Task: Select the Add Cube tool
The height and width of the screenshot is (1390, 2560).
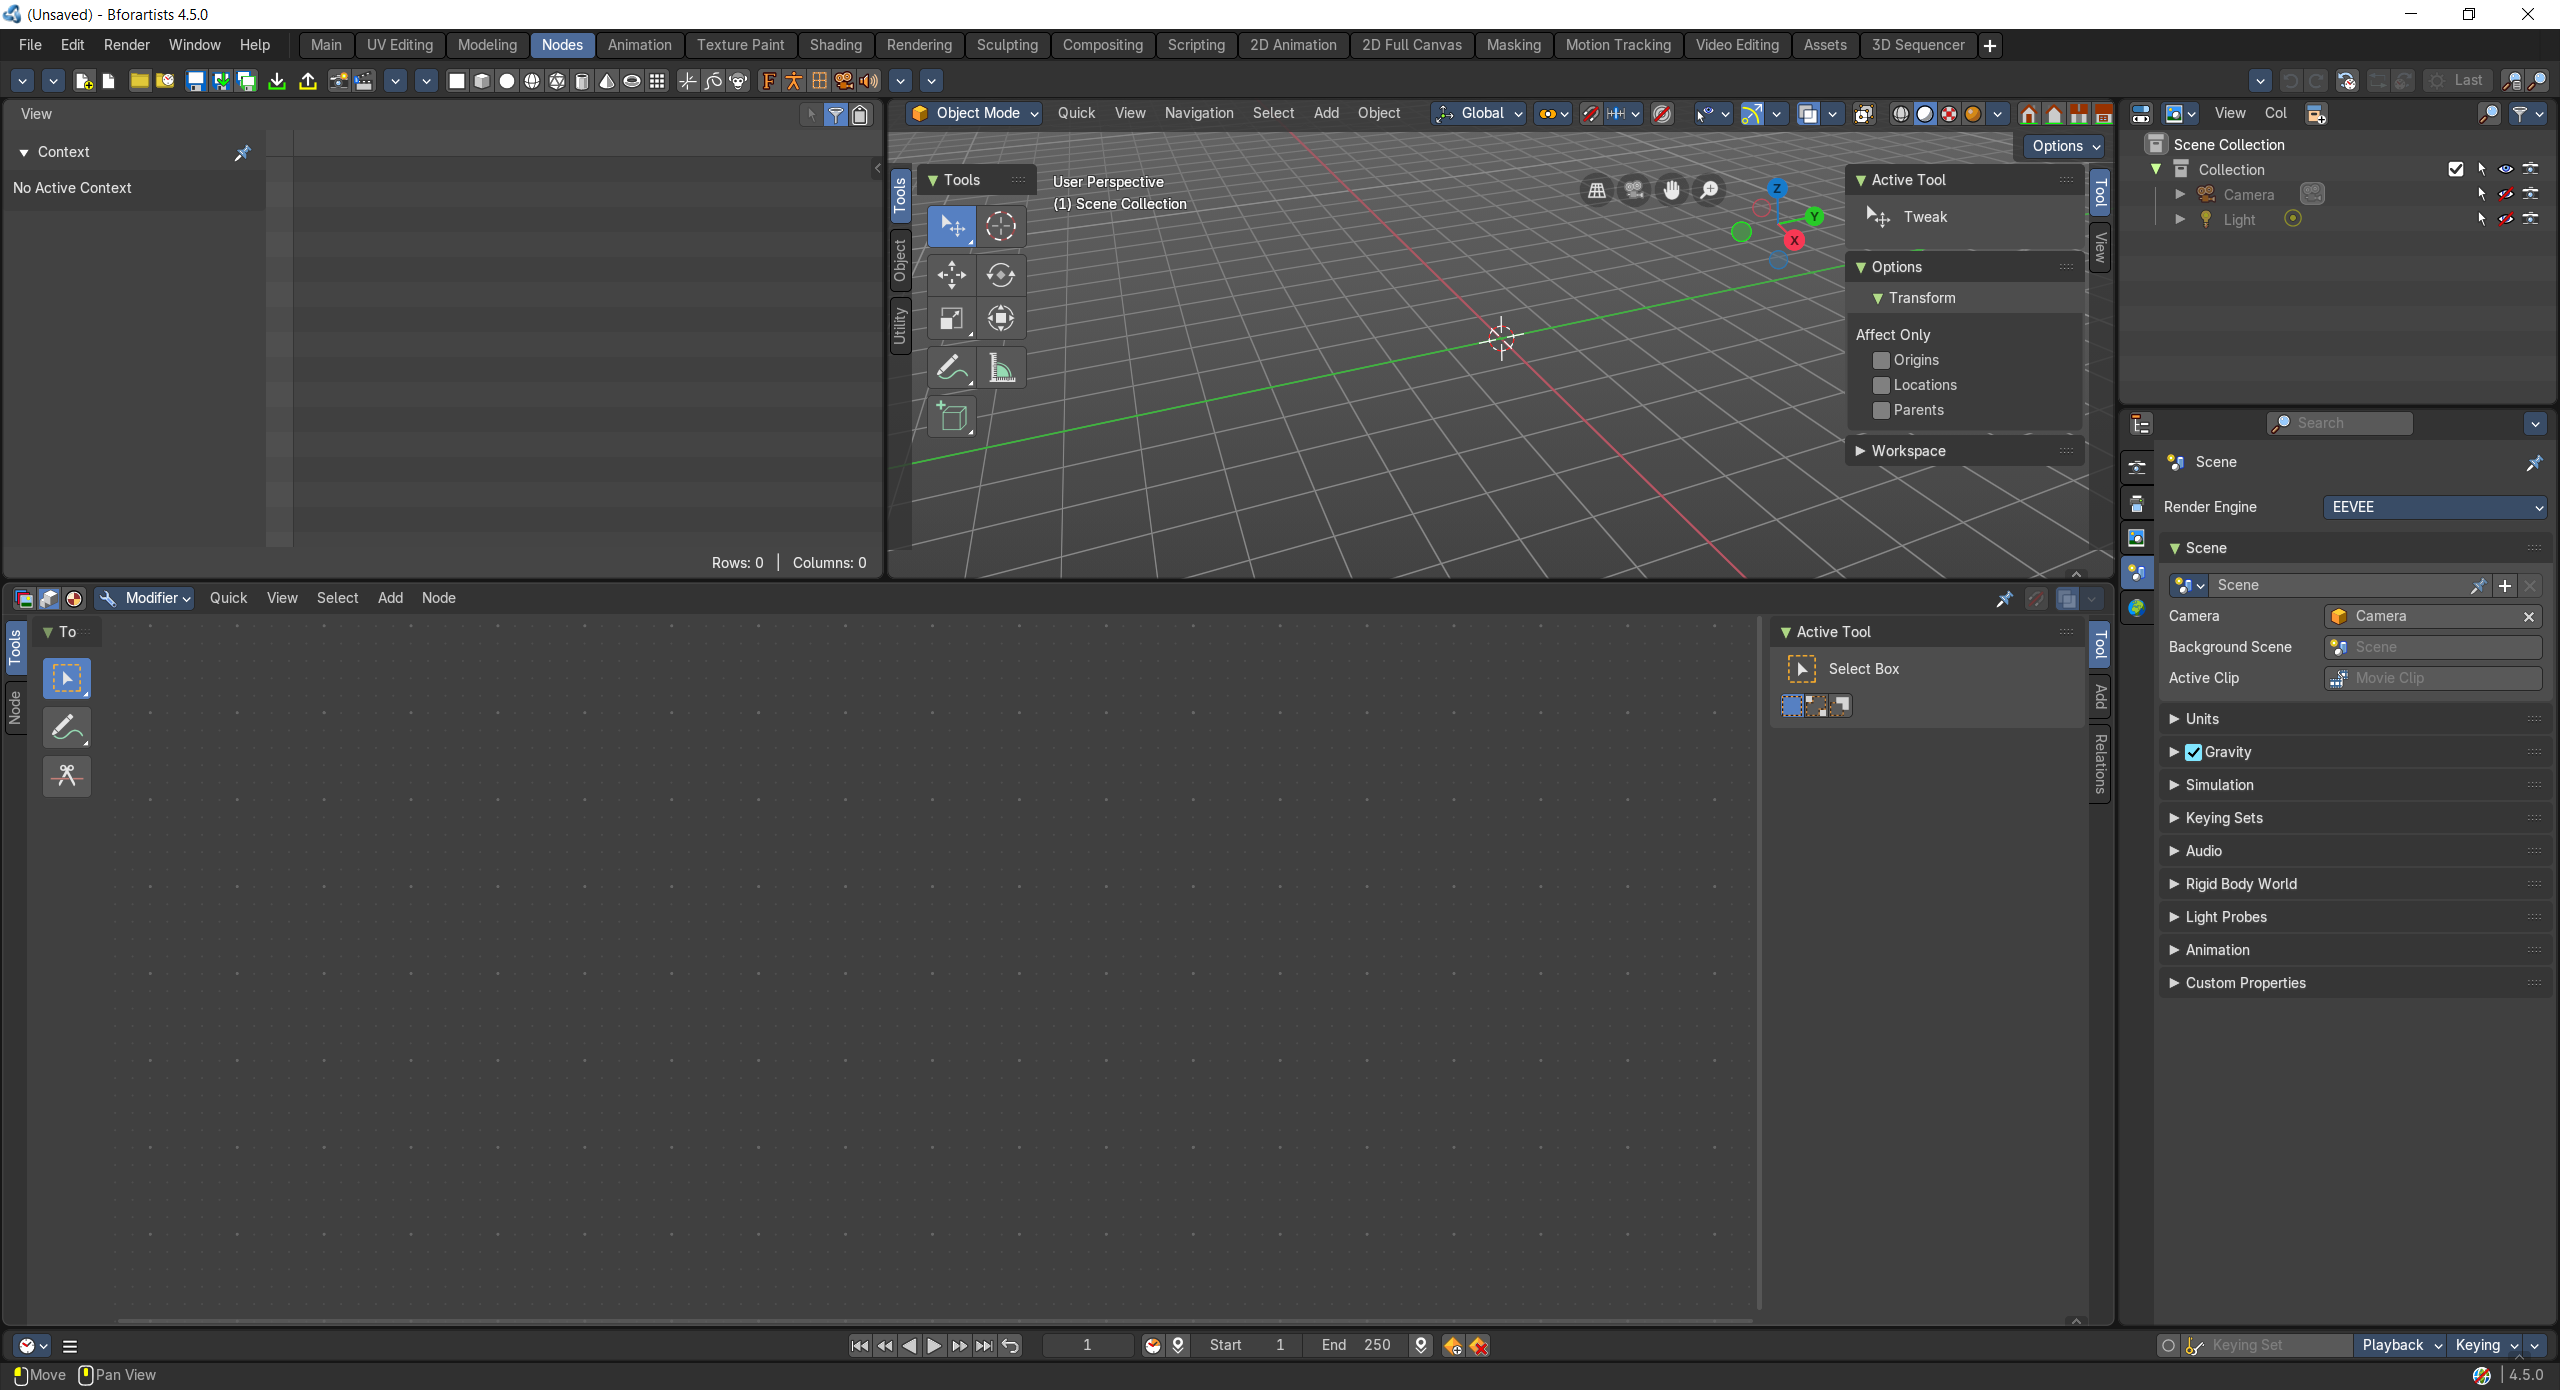Action: [x=951, y=416]
